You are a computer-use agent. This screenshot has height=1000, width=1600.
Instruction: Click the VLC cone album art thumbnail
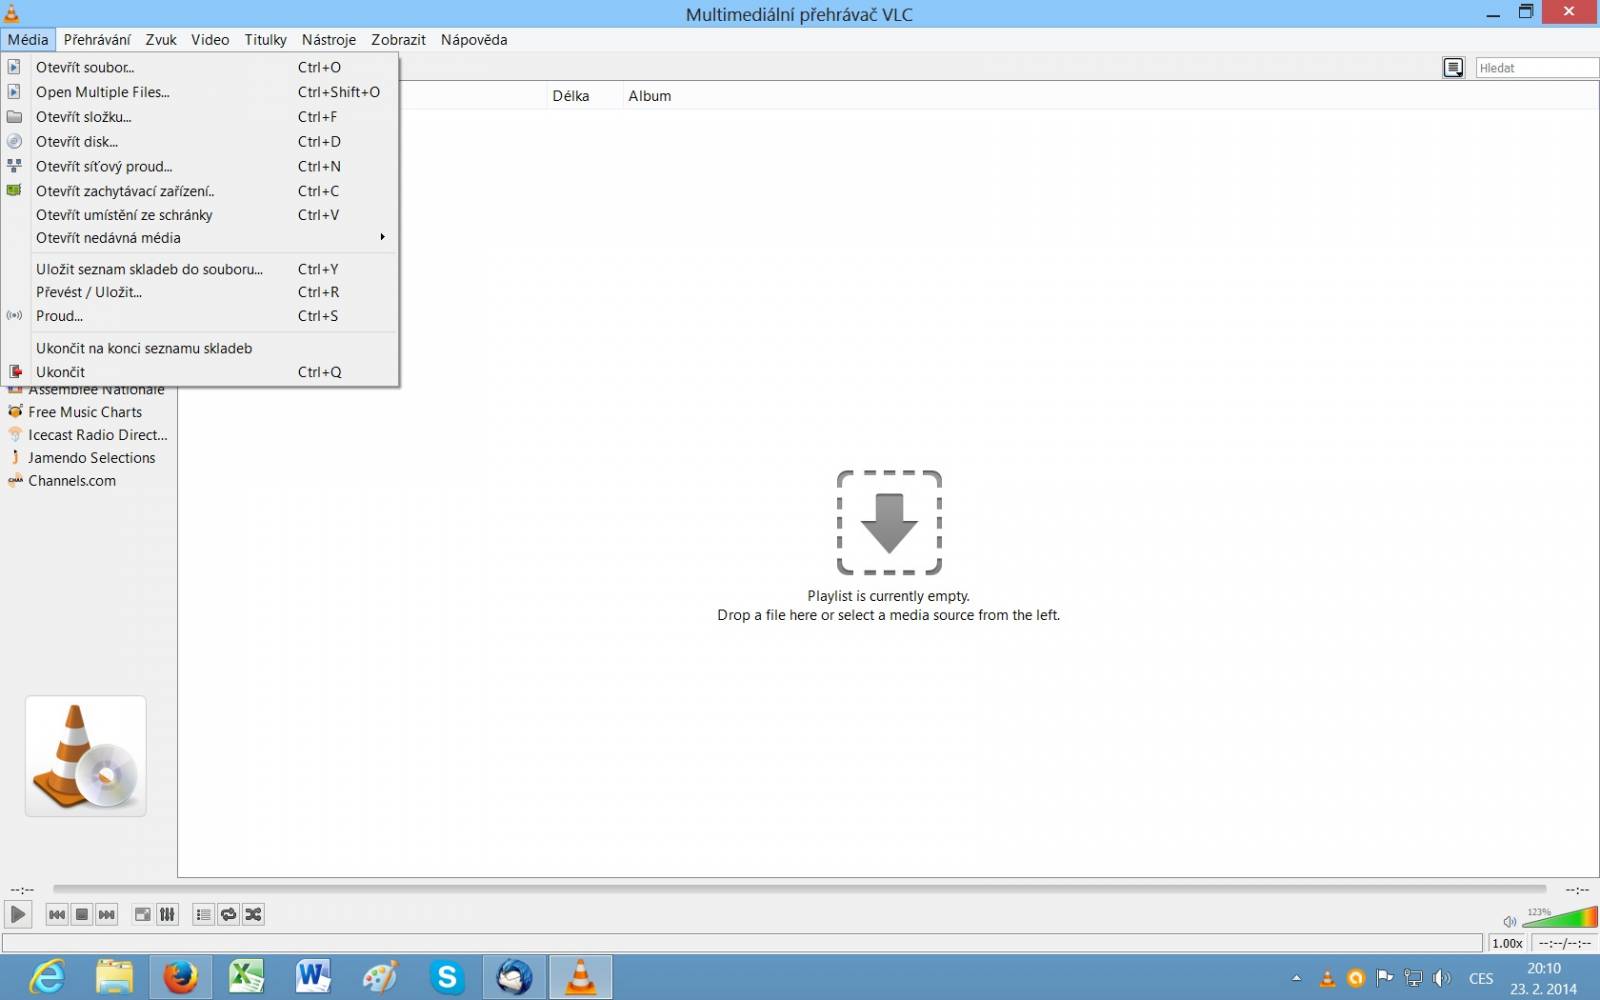click(86, 756)
